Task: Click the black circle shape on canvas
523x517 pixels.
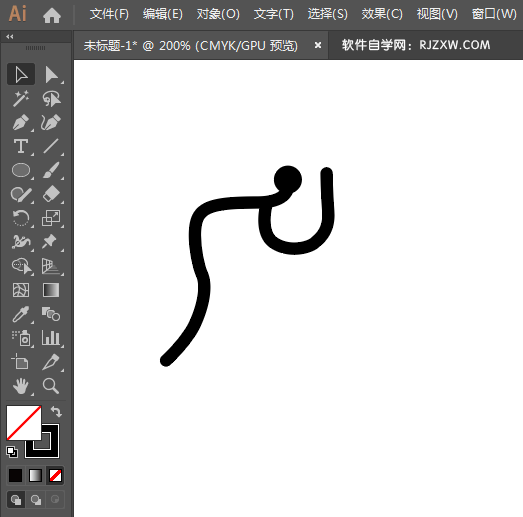Action: [x=288, y=179]
